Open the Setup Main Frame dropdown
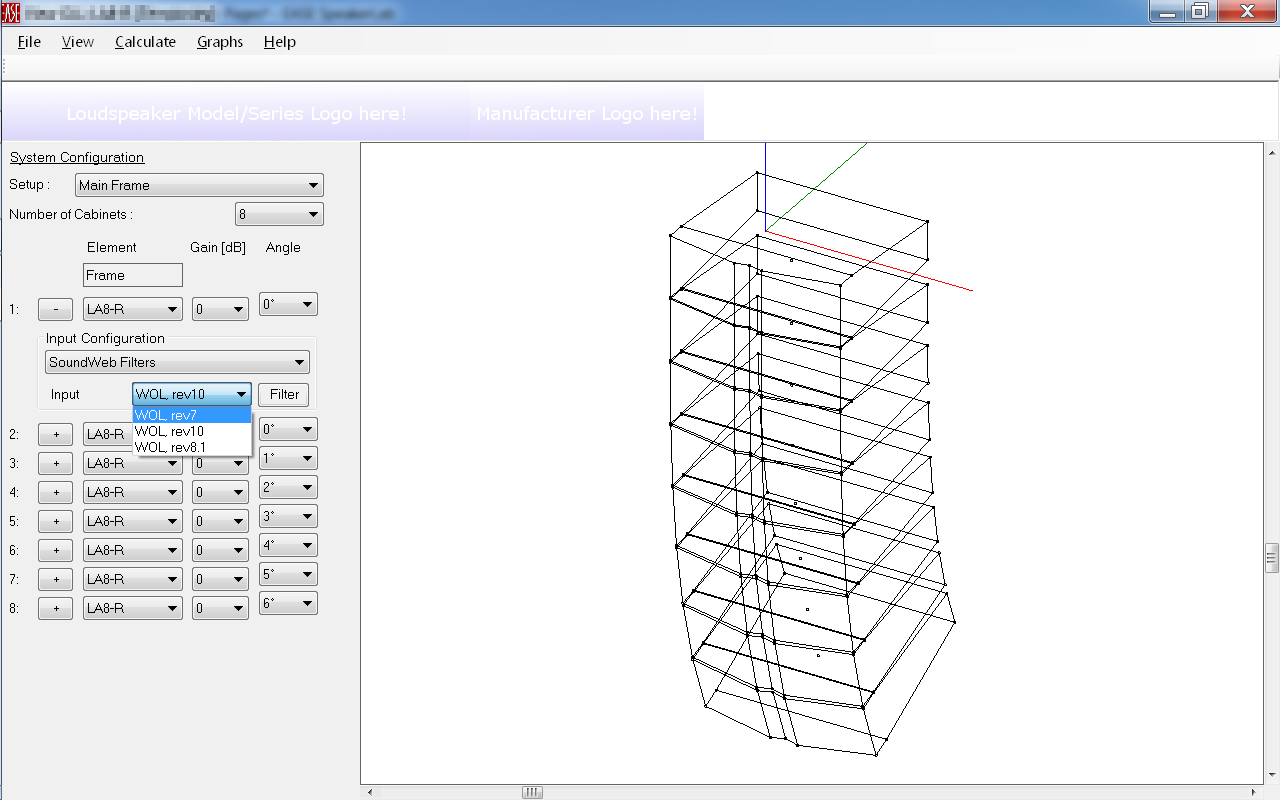Viewport: 1280px width, 800px height. click(x=199, y=185)
